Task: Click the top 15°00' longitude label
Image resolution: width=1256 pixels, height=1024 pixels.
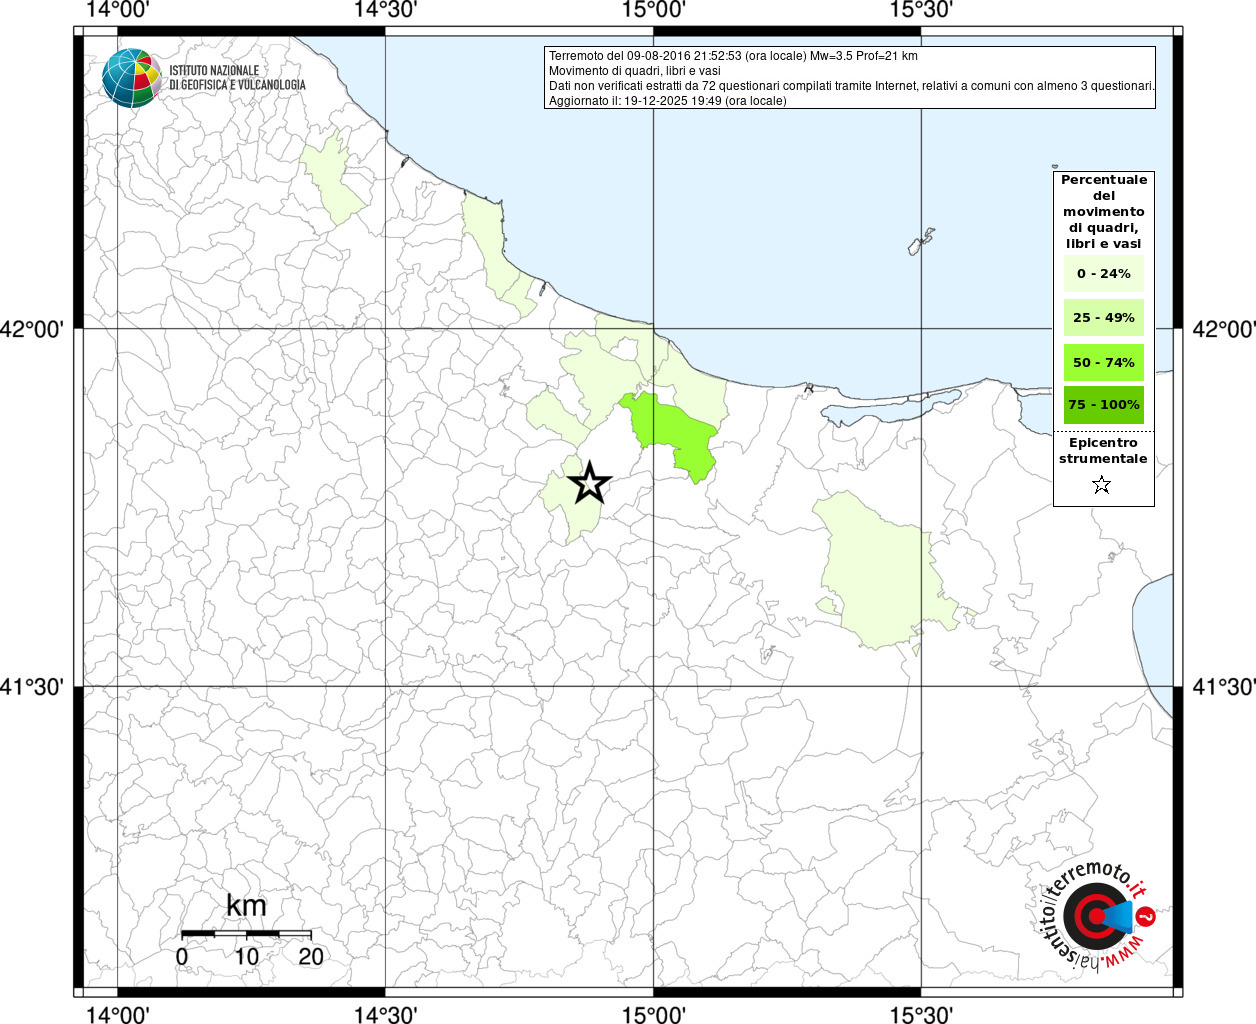Action: tap(654, 11)
